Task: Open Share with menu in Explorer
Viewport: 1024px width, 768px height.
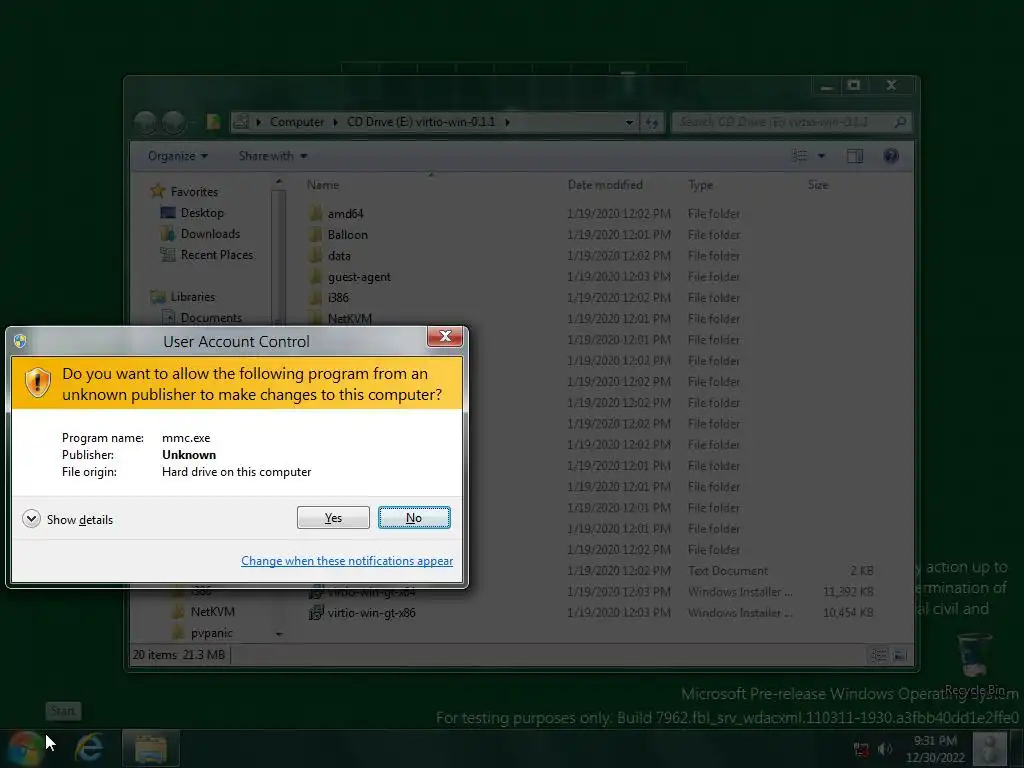Action: click(x=272, y=156)
